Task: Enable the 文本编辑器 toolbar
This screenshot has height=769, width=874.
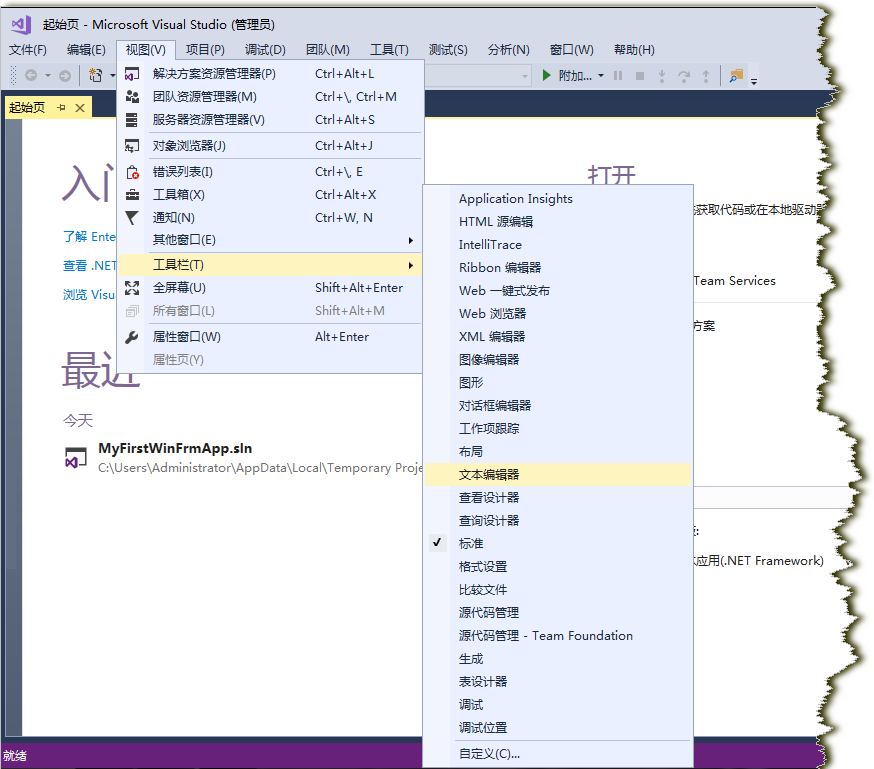Action: pos(557,475)
